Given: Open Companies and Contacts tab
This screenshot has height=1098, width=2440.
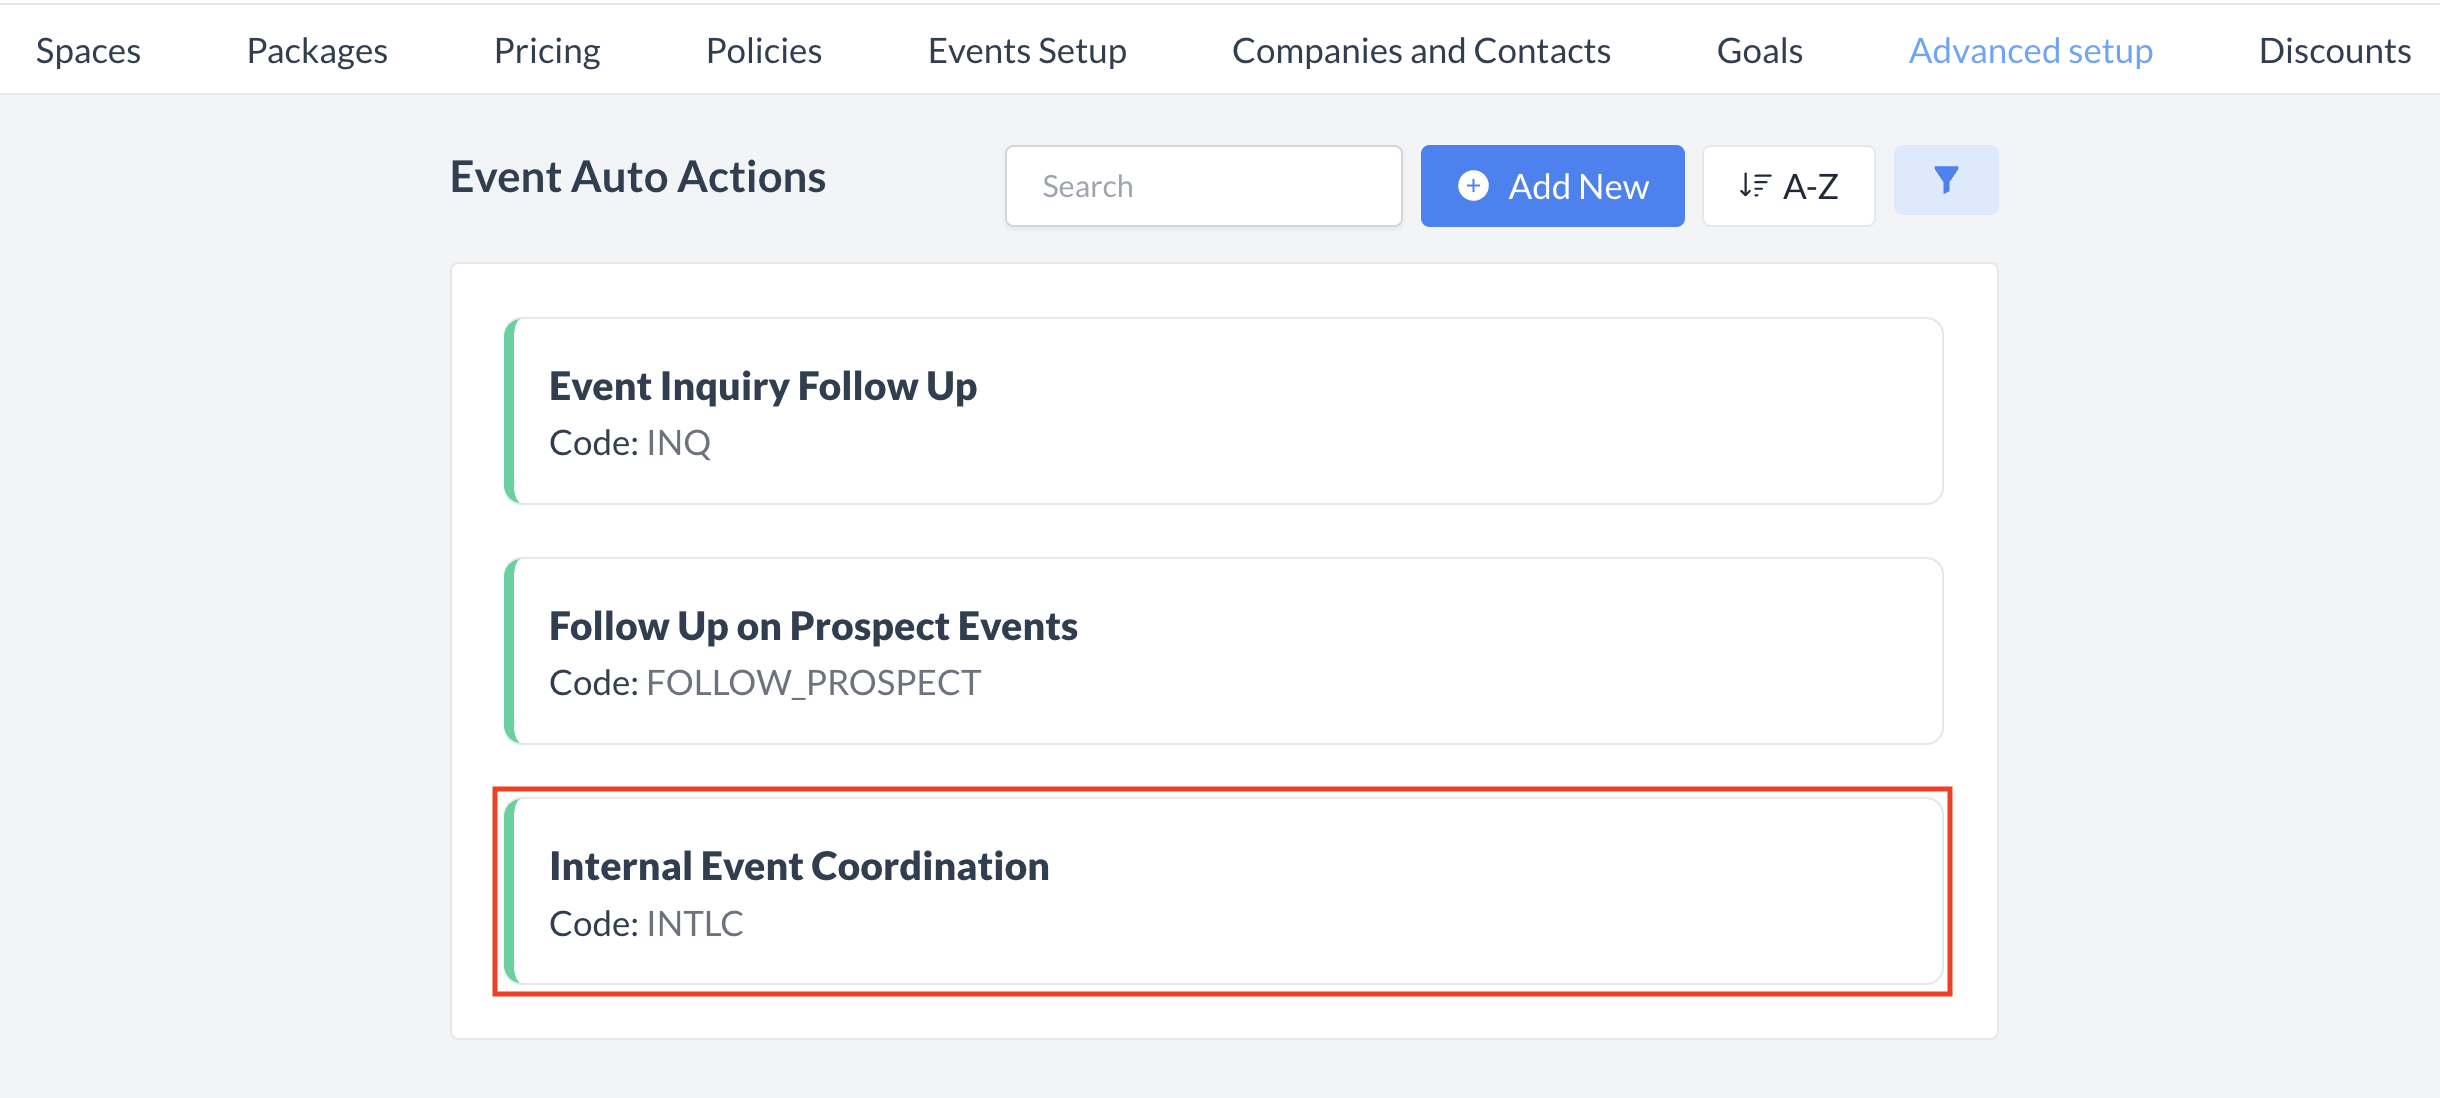Looking at the screenshot, I should click(1421, 51).
